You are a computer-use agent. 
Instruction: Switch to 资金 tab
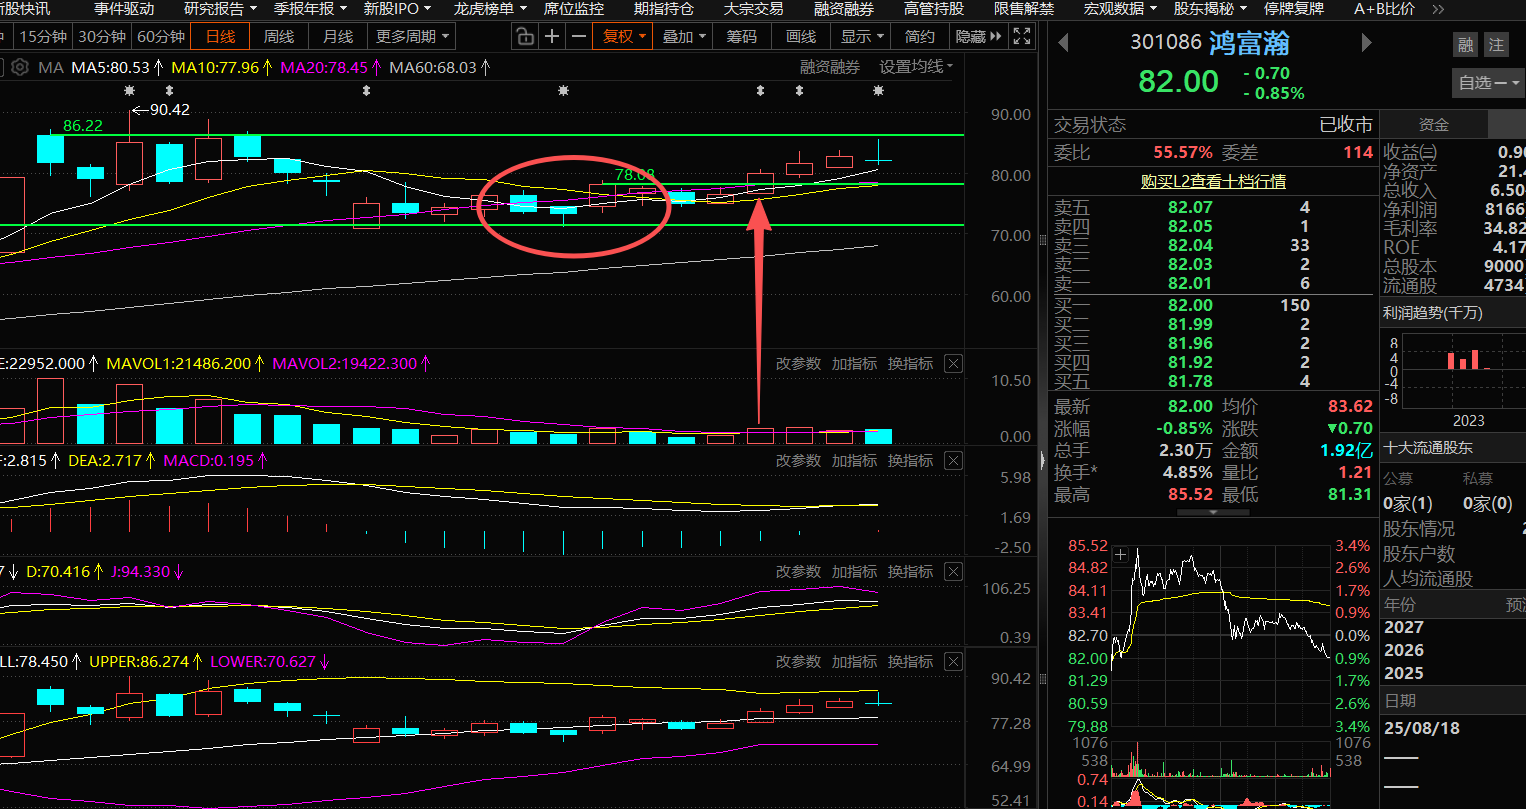pyautogui.click(x=1433, y=125)
